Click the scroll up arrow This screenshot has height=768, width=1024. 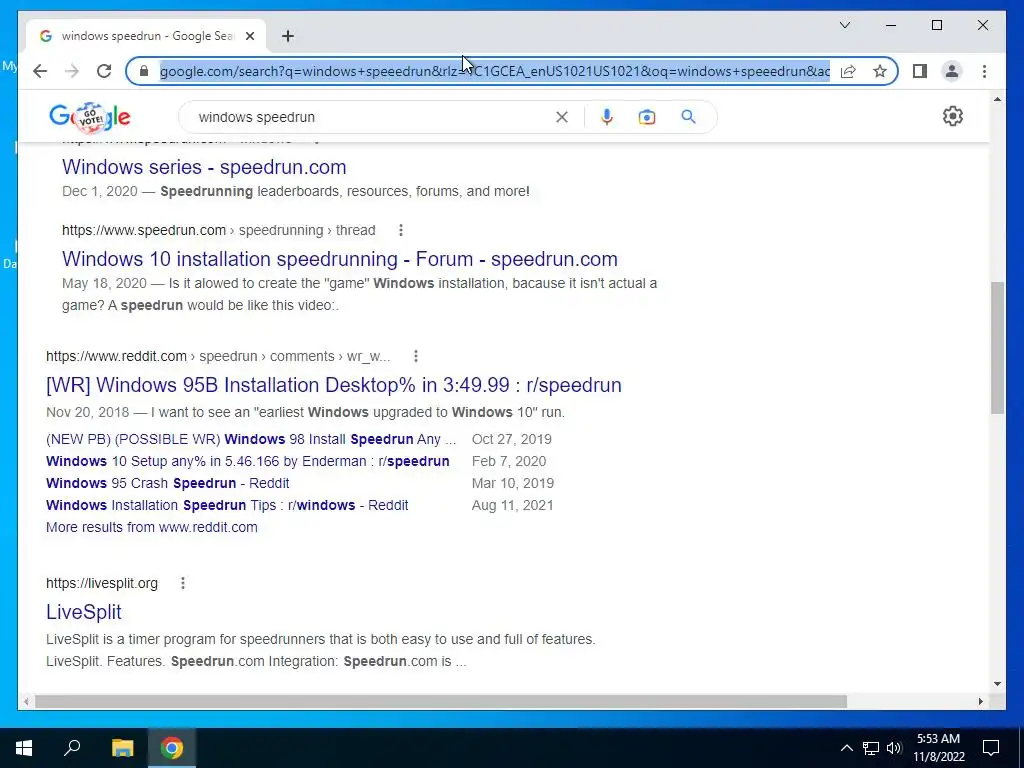997,99
